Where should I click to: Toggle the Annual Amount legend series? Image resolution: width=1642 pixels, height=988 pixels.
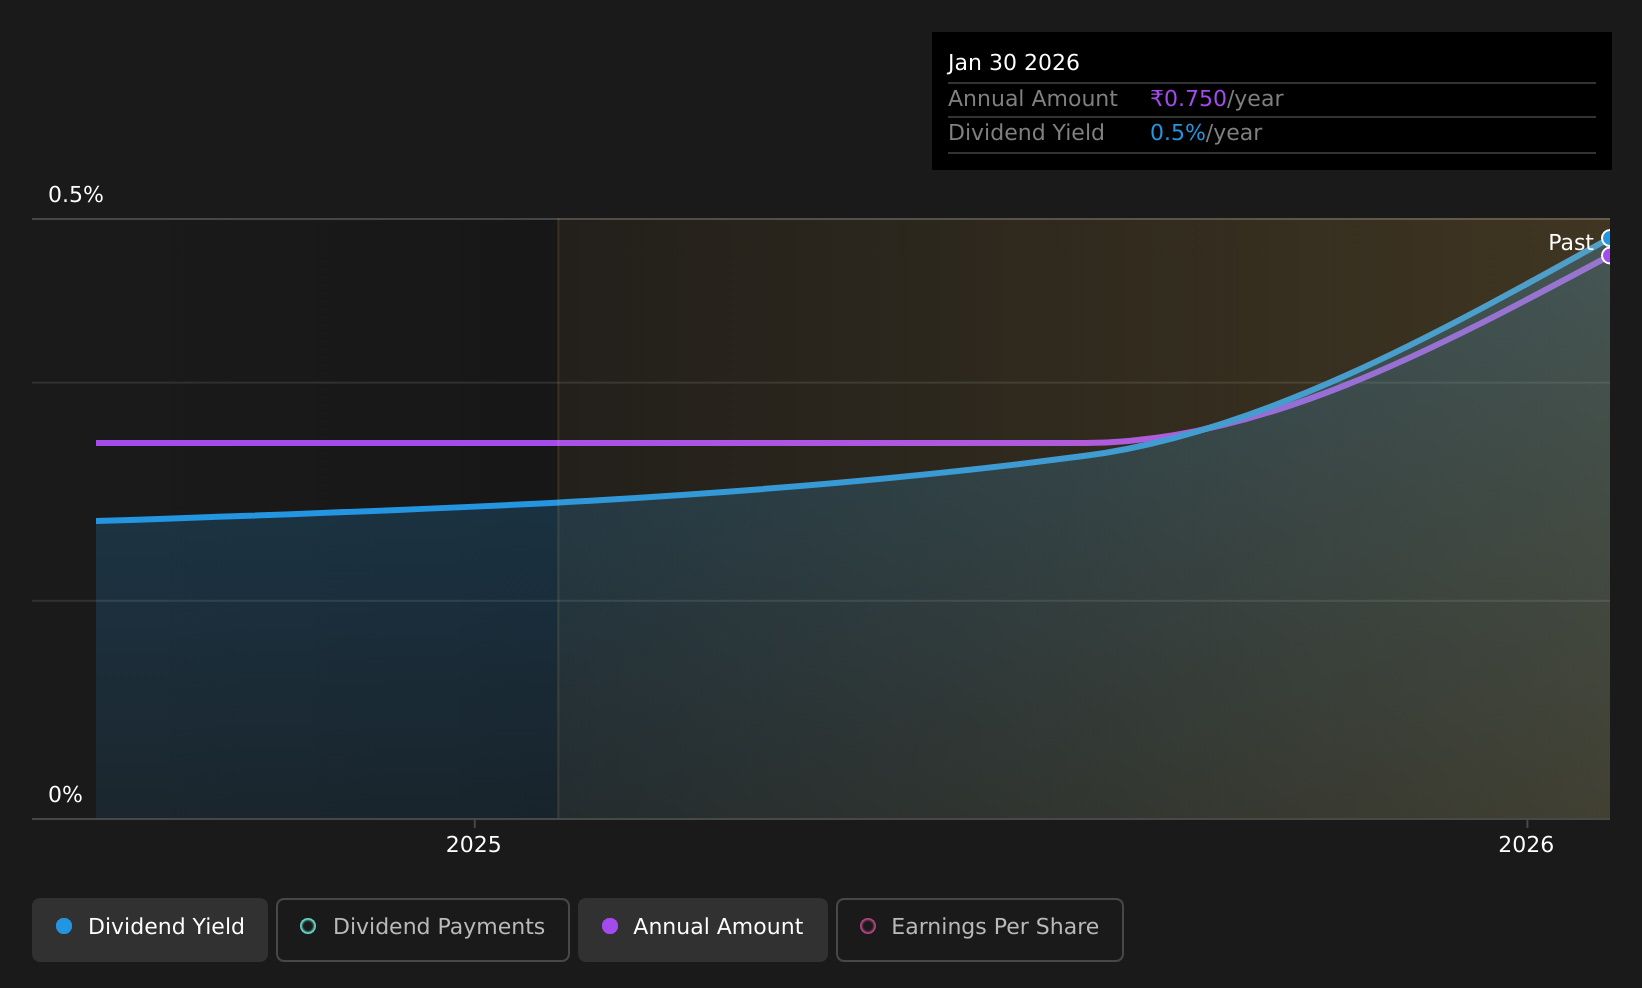coord(703,929)
